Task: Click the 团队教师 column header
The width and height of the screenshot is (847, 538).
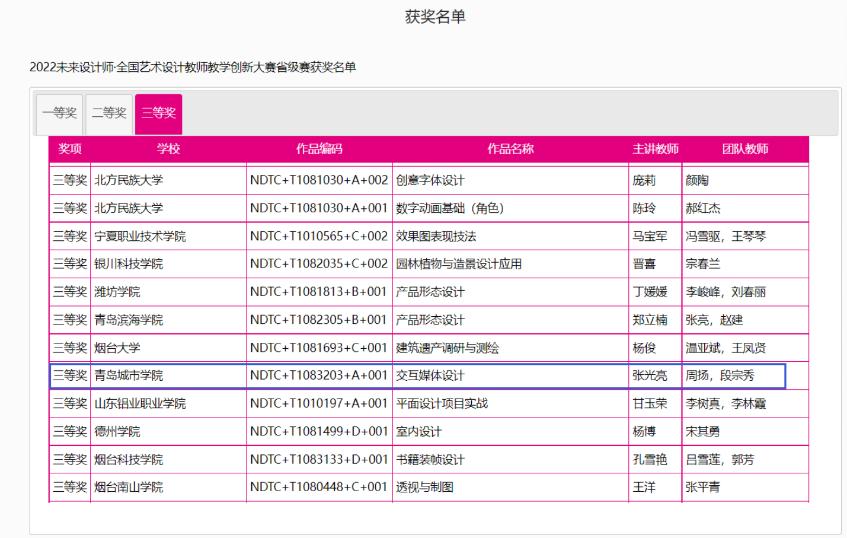Action: 745,149
